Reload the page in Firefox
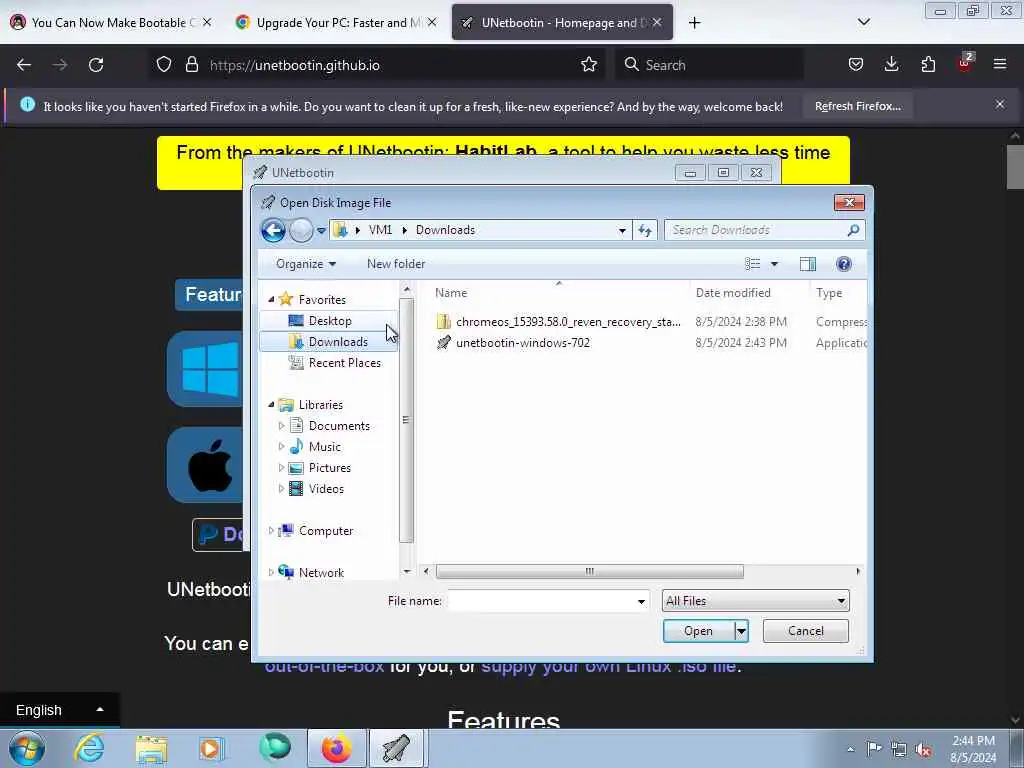Viewport: 1024px width, 768px height. pos(96,65)
